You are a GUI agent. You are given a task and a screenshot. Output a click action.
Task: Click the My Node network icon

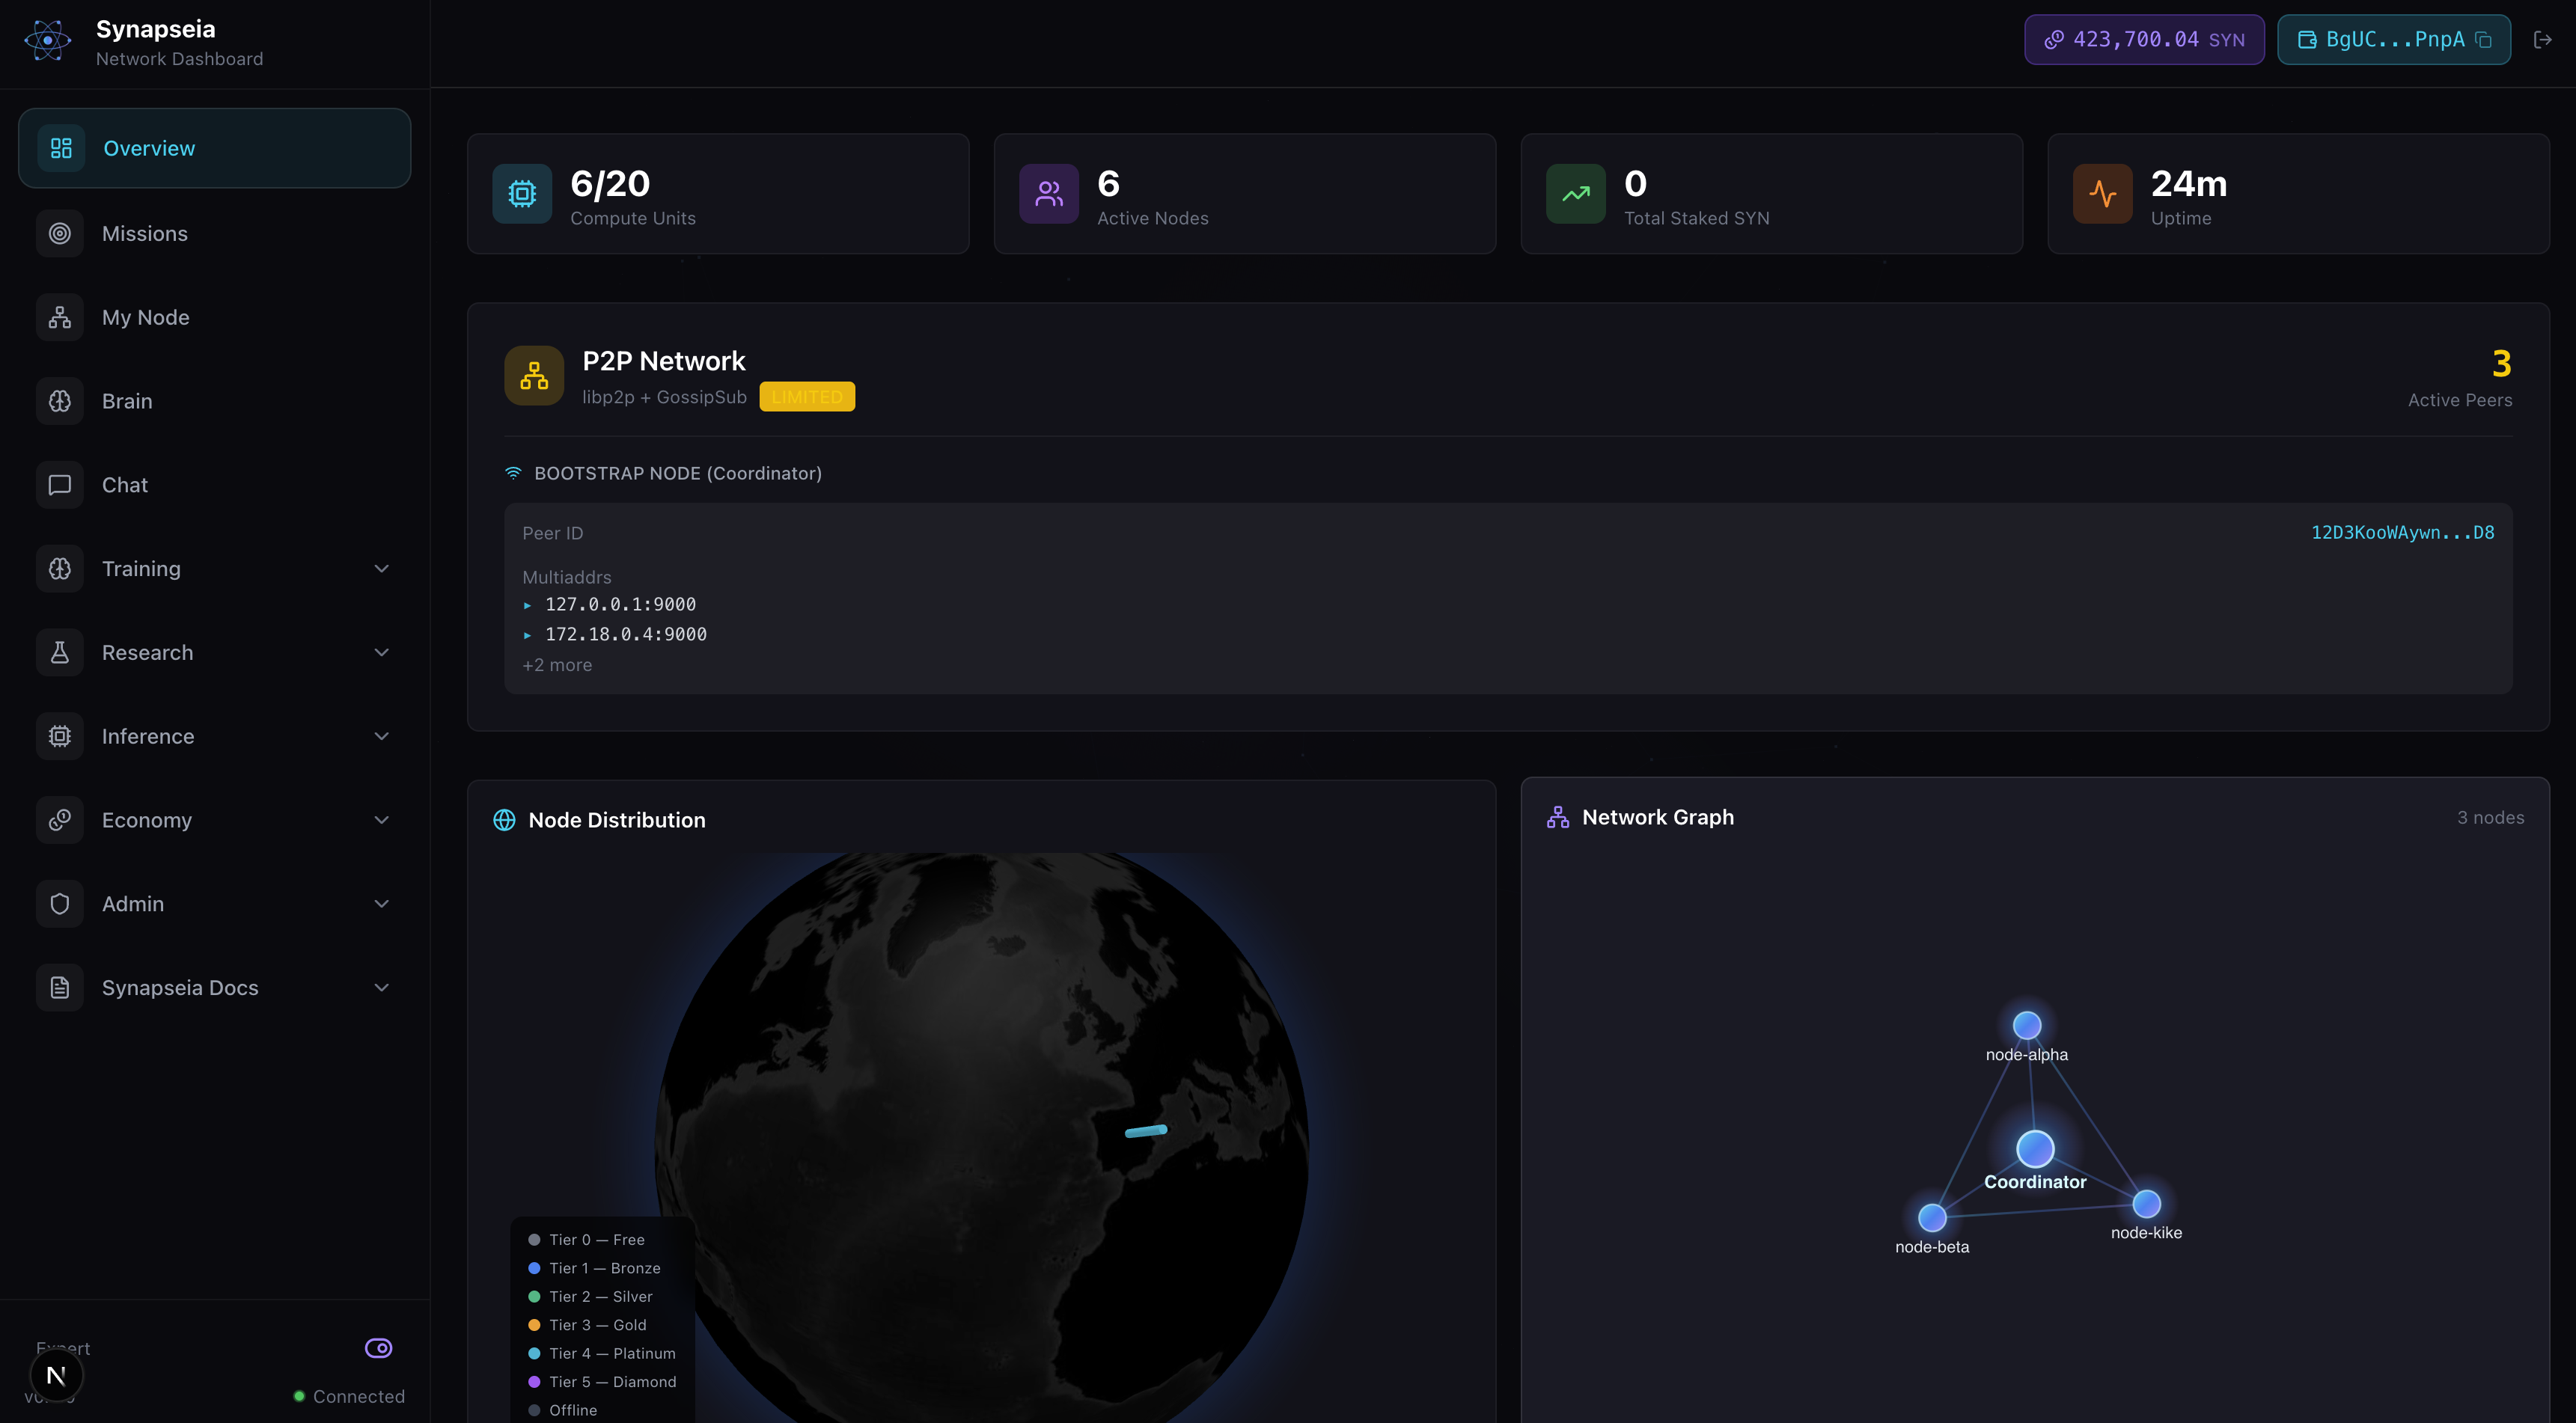click(x=60, y=317)
